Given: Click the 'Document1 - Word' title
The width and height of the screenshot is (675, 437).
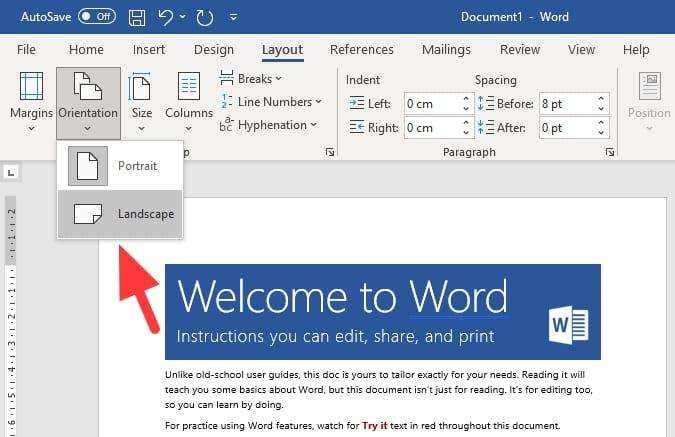Looking at the screenshot, I should [x=514, y=17].
